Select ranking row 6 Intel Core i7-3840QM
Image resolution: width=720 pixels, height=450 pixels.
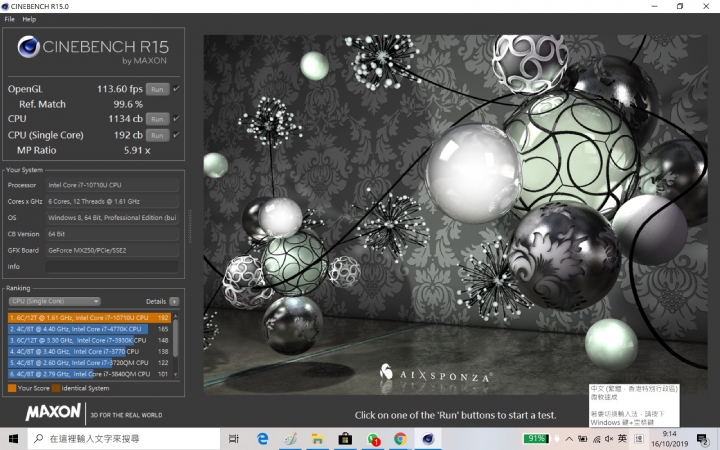click(x=89, y=374)
